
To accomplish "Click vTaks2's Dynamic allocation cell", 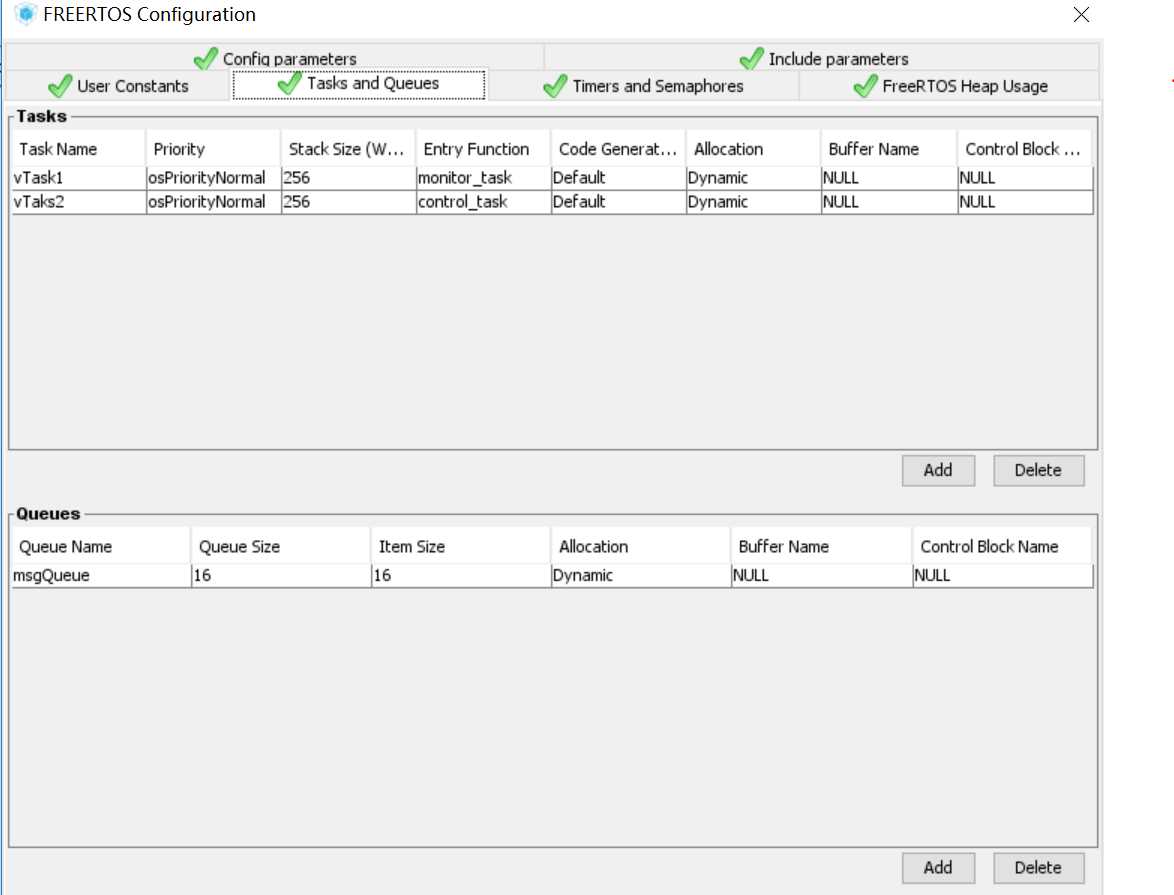I will [x=753, y=202].
